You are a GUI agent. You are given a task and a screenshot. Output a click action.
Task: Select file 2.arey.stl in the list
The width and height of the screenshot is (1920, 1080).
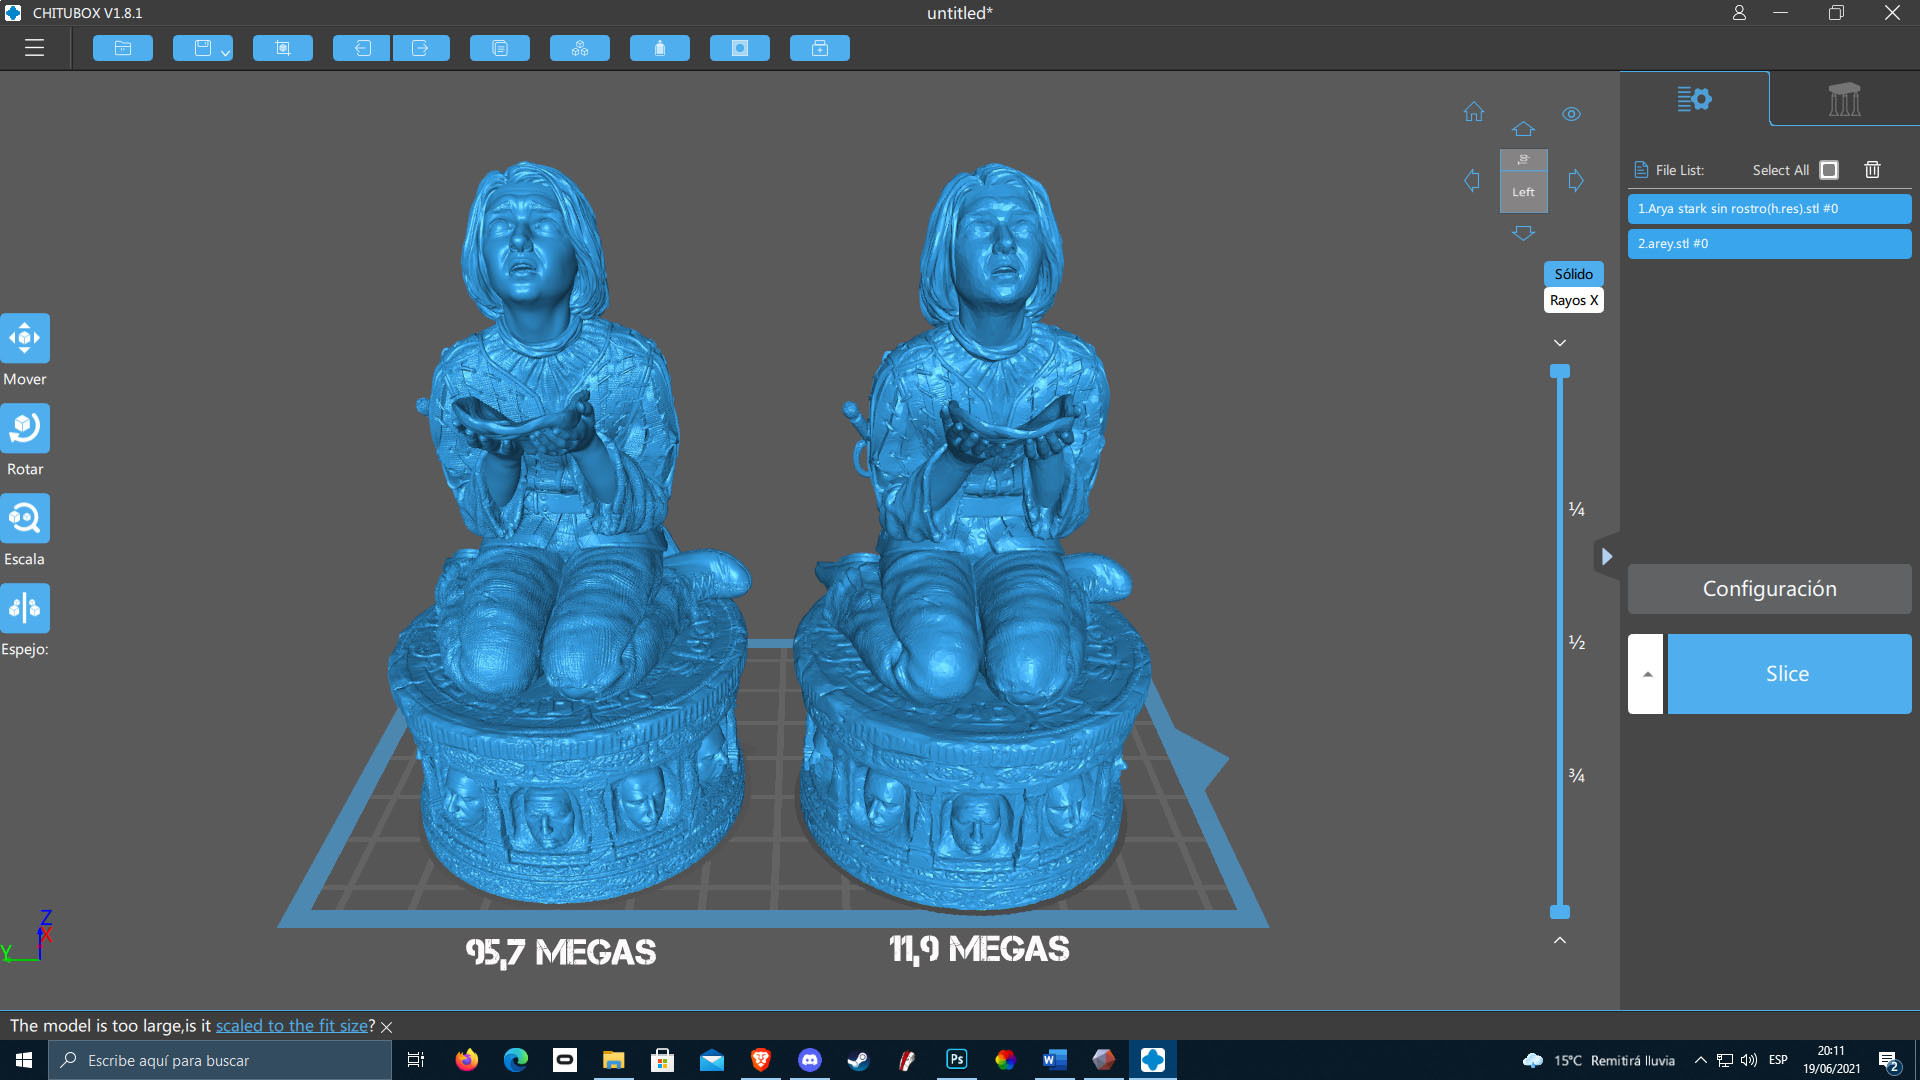[1769, 244]
